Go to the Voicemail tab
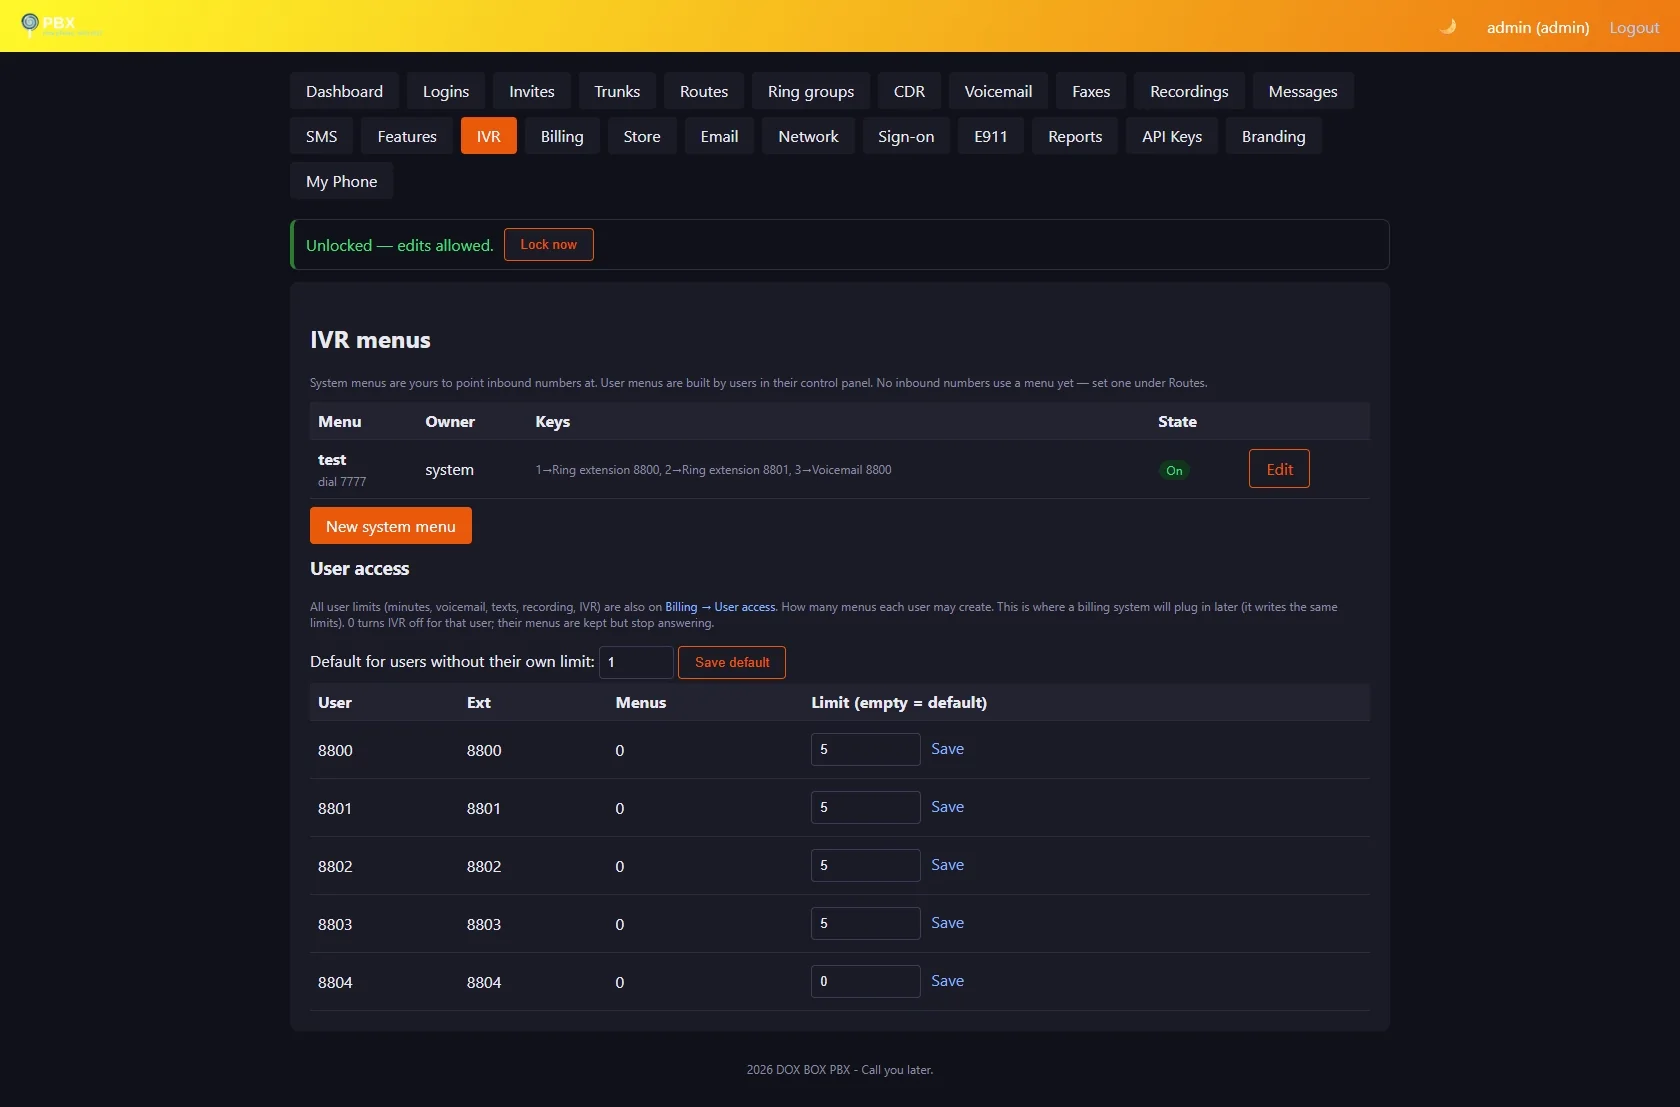 point(998,91)
